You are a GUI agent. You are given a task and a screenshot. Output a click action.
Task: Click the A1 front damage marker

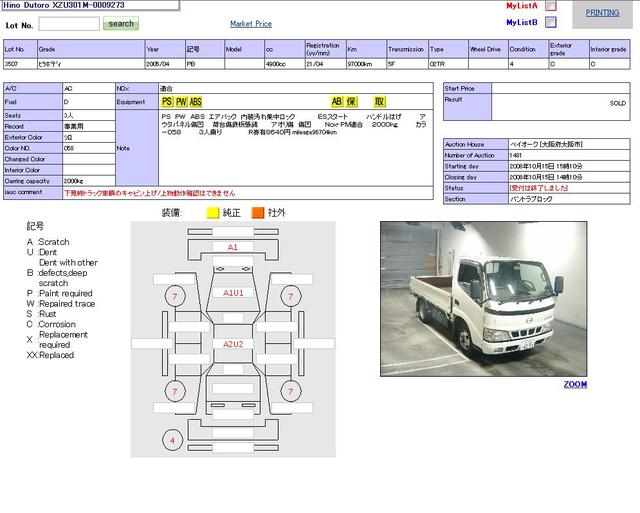[233, 247]
